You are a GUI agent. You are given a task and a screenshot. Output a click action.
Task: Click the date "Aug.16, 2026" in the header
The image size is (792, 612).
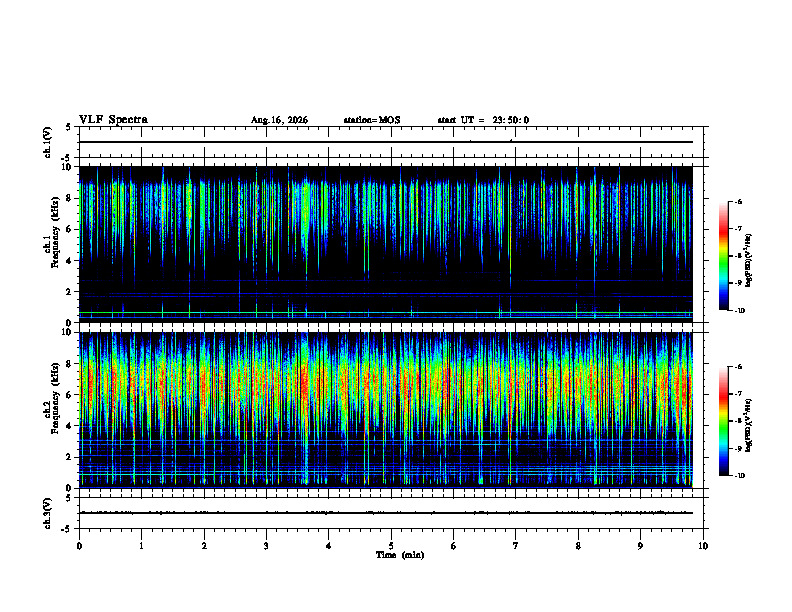279,120
